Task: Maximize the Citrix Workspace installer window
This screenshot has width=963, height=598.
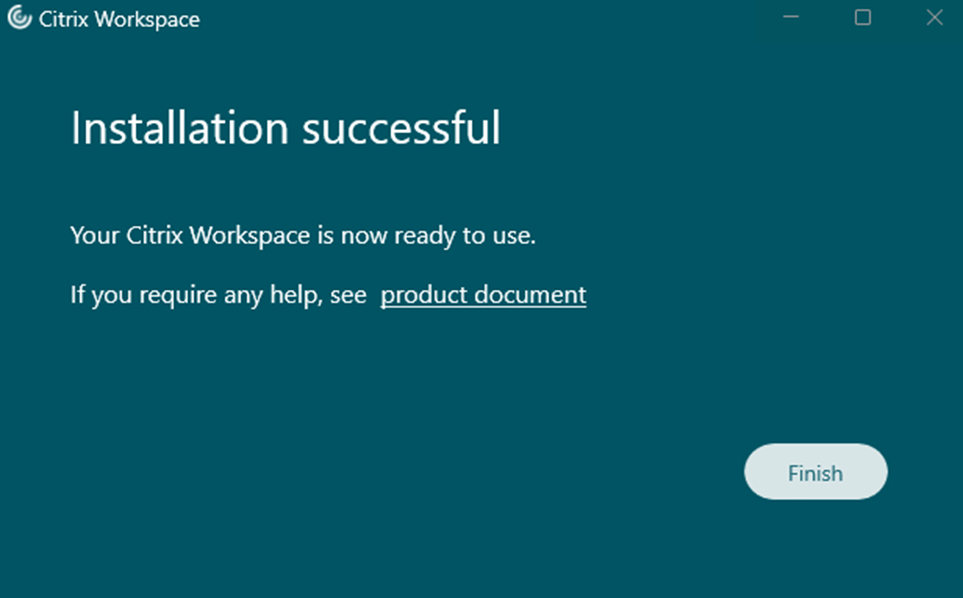Action: 863,18
